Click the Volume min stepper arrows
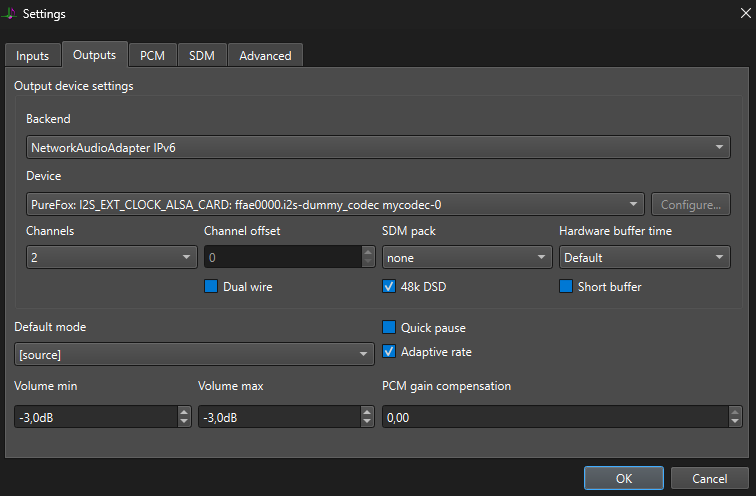The image size is (756, 496). tap(183, 417)
